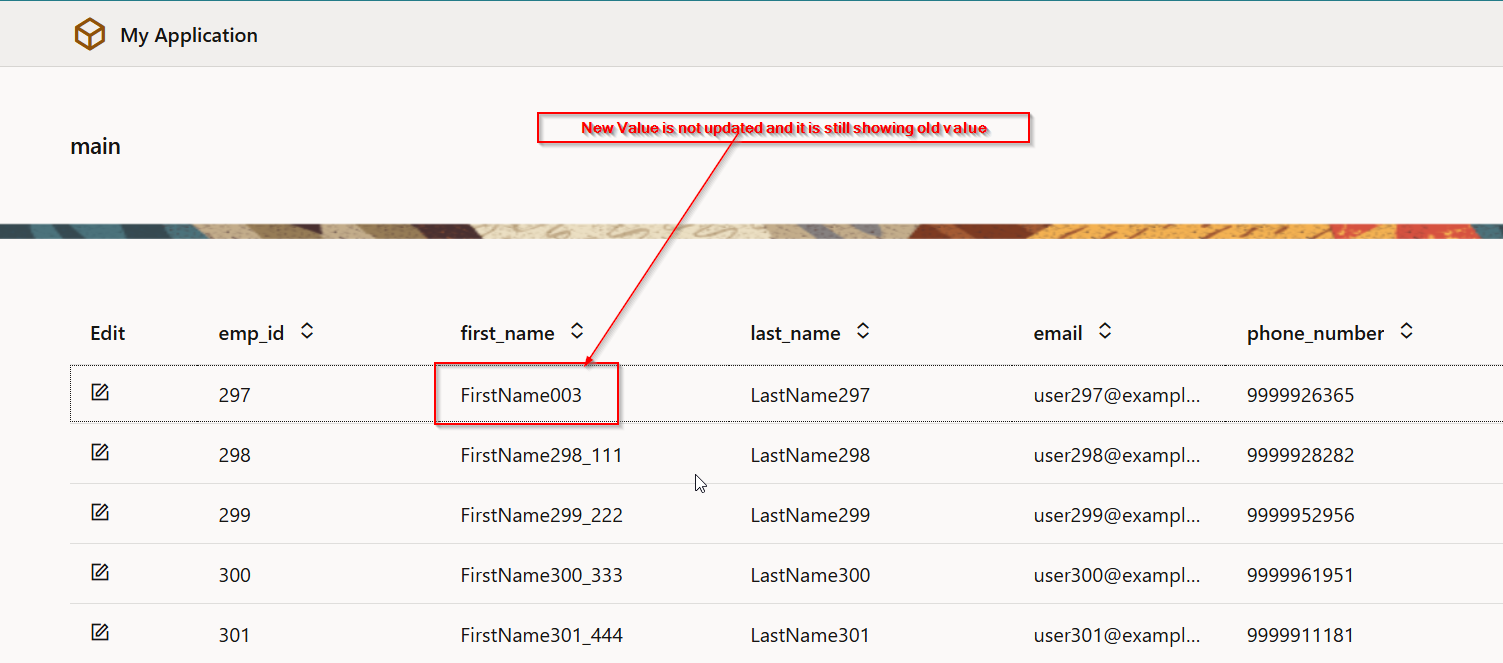Image resolution: width=1503 pixels, height=663 pixels.
Task: Click the LastName299 cell
Action: click(810, 515)
